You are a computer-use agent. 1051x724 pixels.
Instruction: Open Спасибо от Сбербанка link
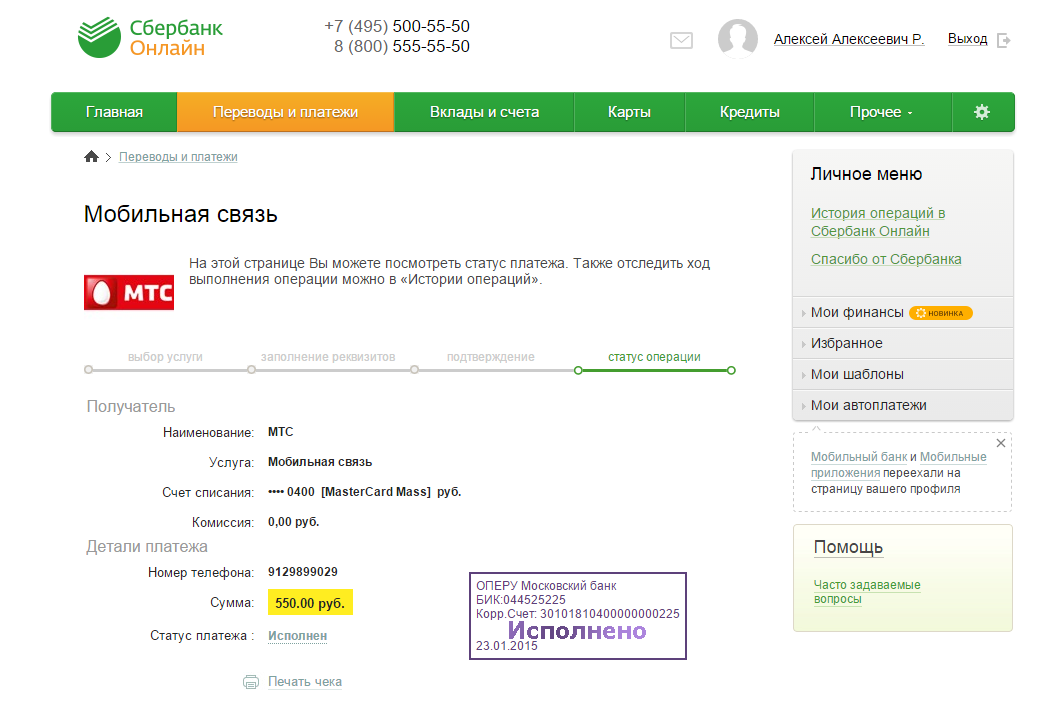point(885,259)
